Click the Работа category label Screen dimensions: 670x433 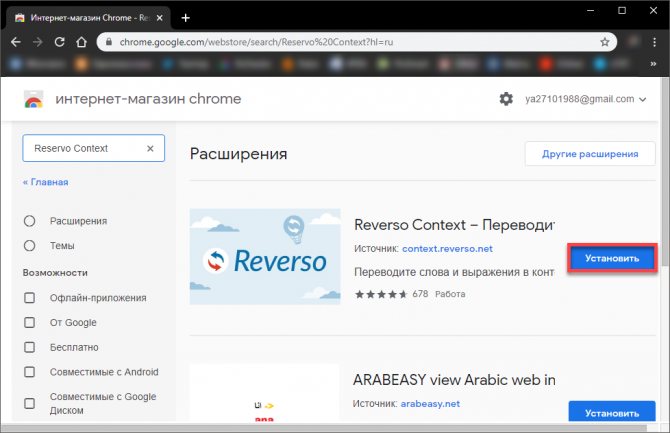pos(450,294)
